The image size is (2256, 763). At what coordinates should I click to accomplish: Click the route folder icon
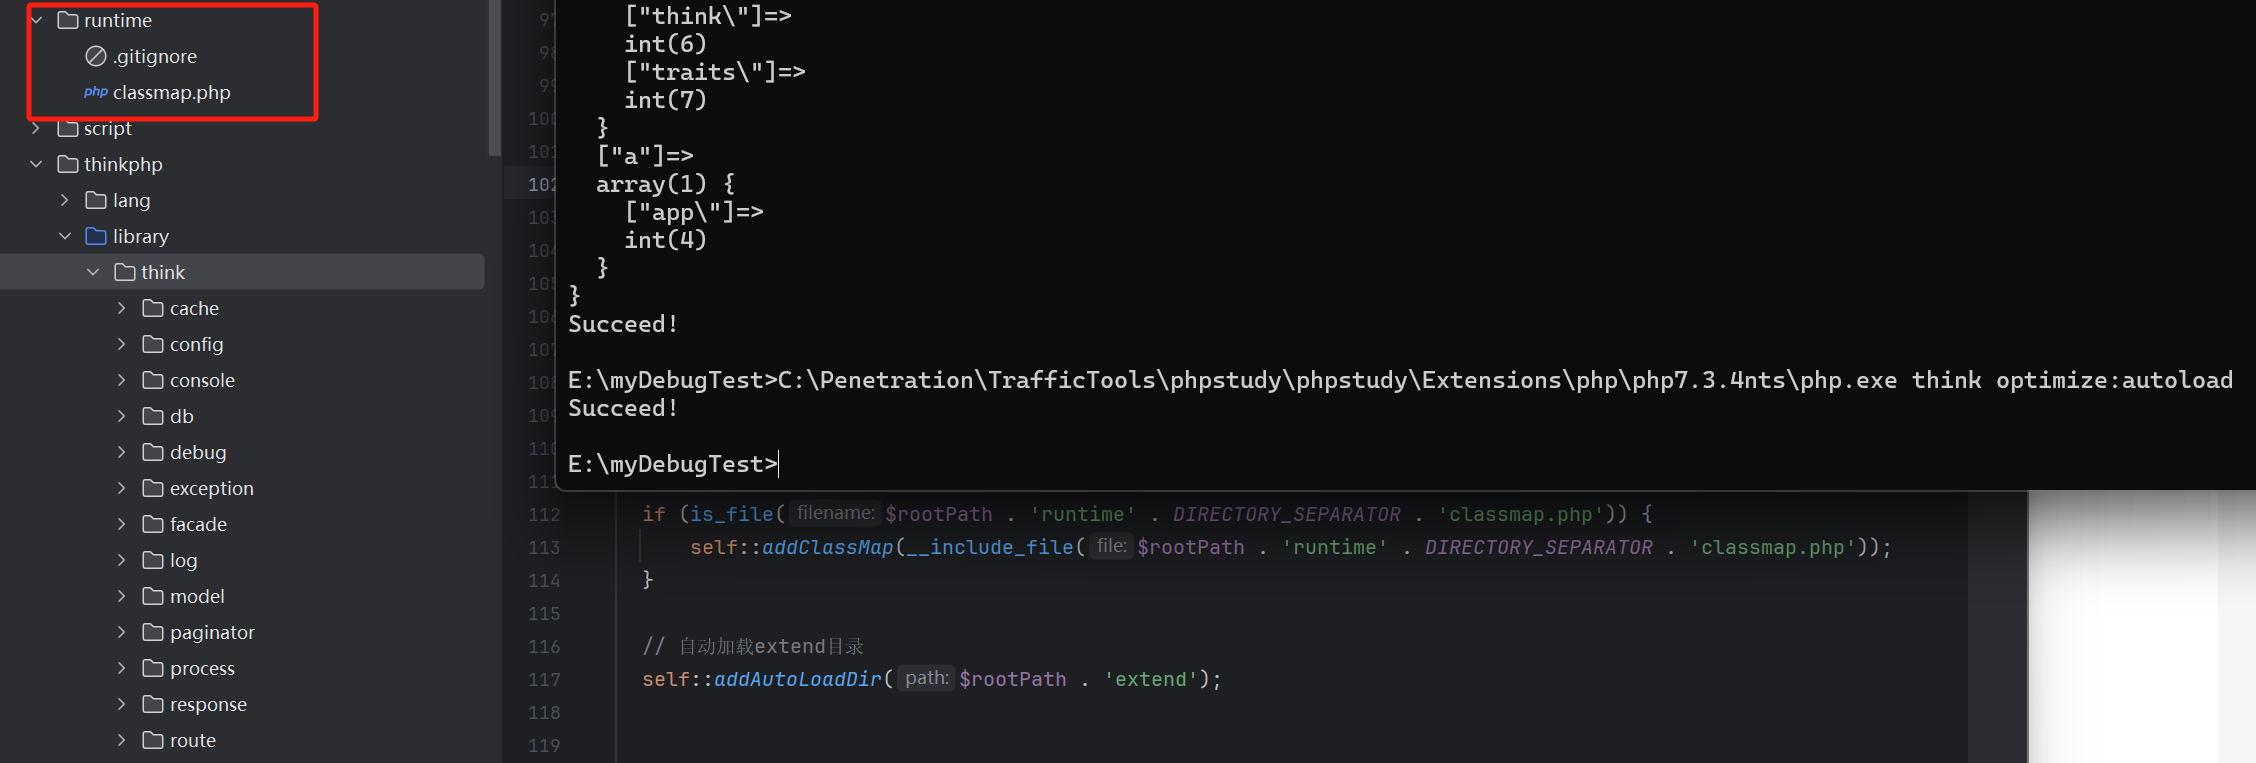pos(153,740)
